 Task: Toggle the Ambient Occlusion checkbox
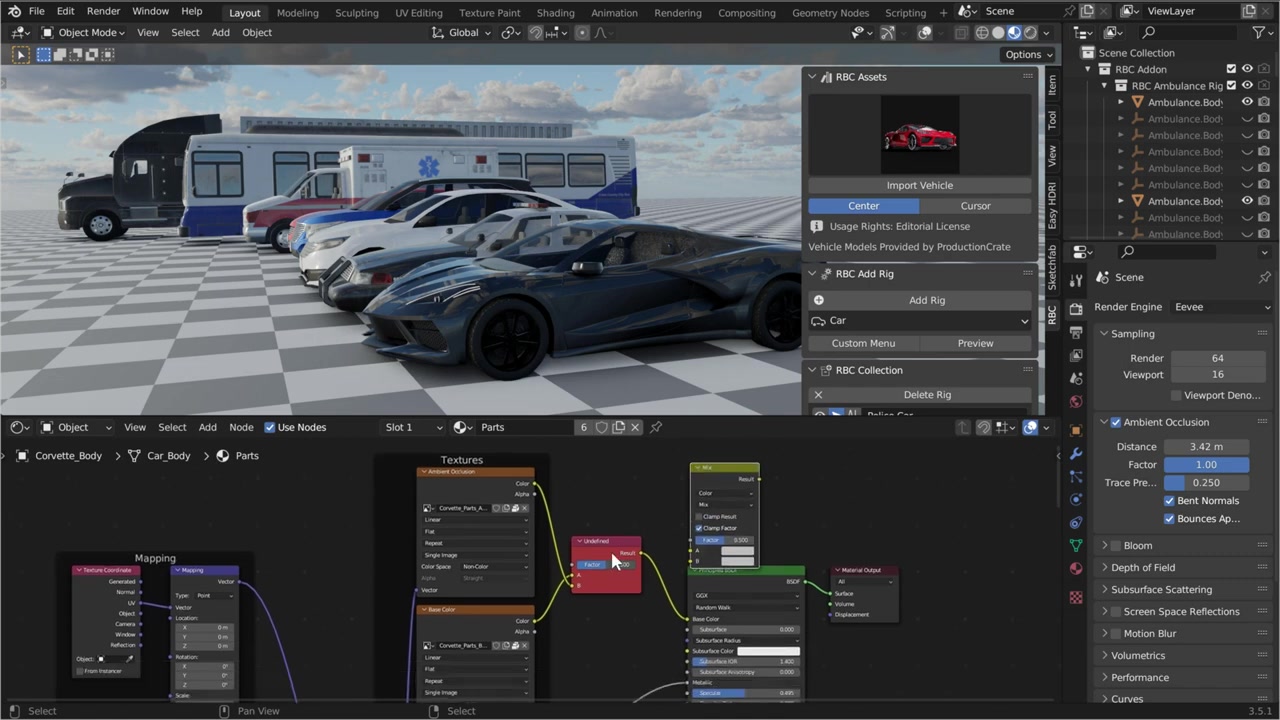(x=1116, y=422)
